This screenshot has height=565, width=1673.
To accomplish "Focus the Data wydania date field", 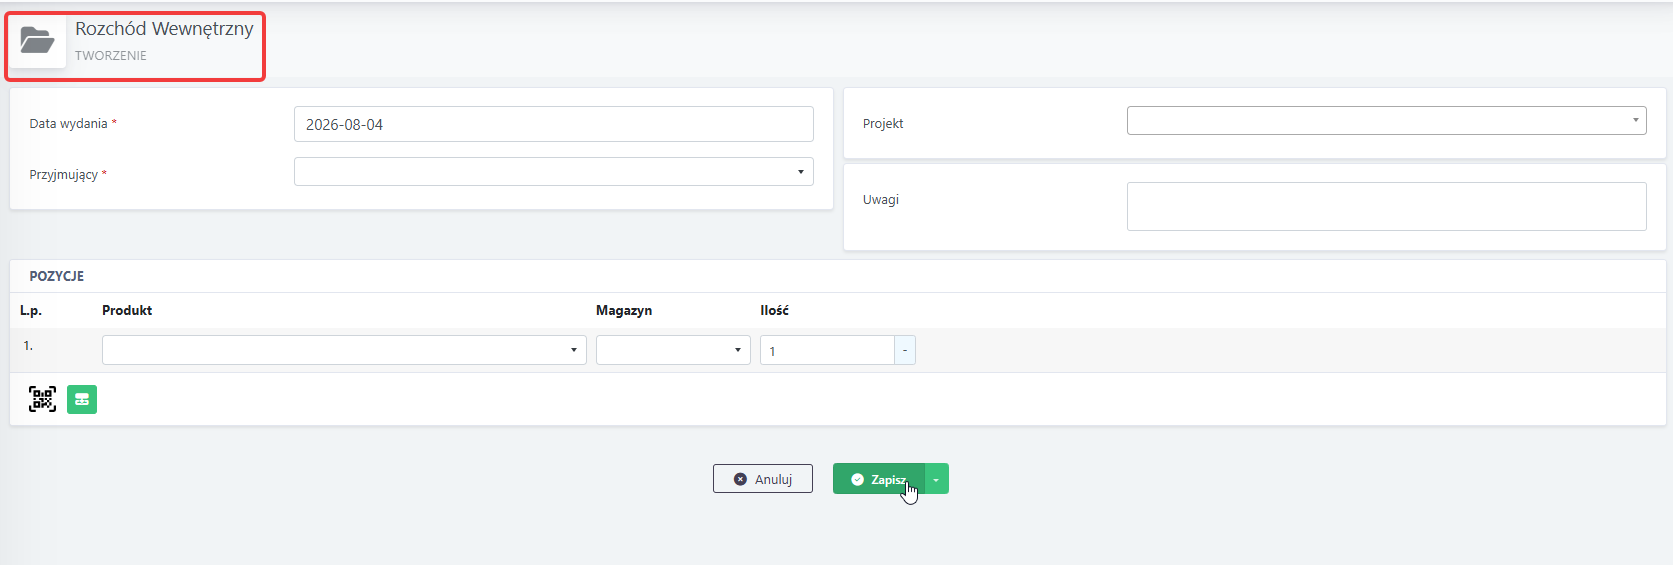I will click(x=553, y=124).
